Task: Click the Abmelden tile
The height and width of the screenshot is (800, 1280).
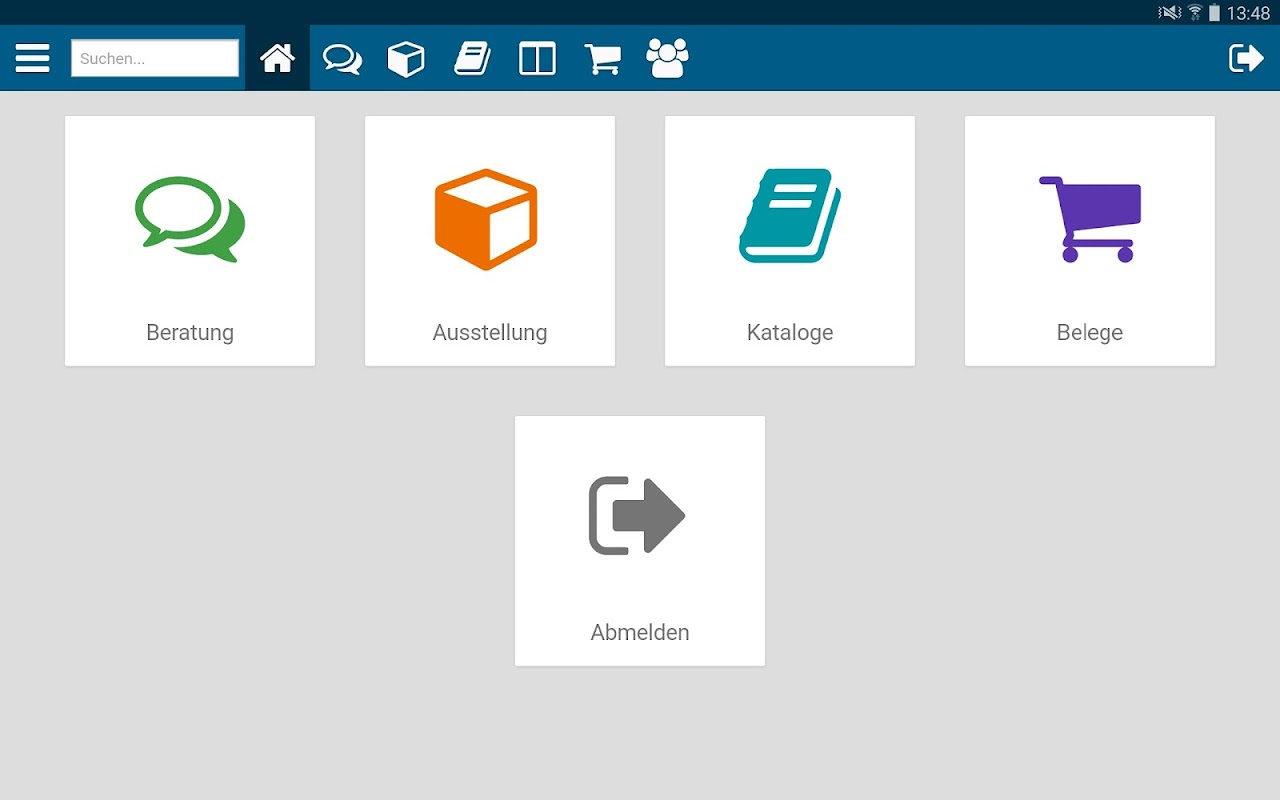Action: (640, 541)
